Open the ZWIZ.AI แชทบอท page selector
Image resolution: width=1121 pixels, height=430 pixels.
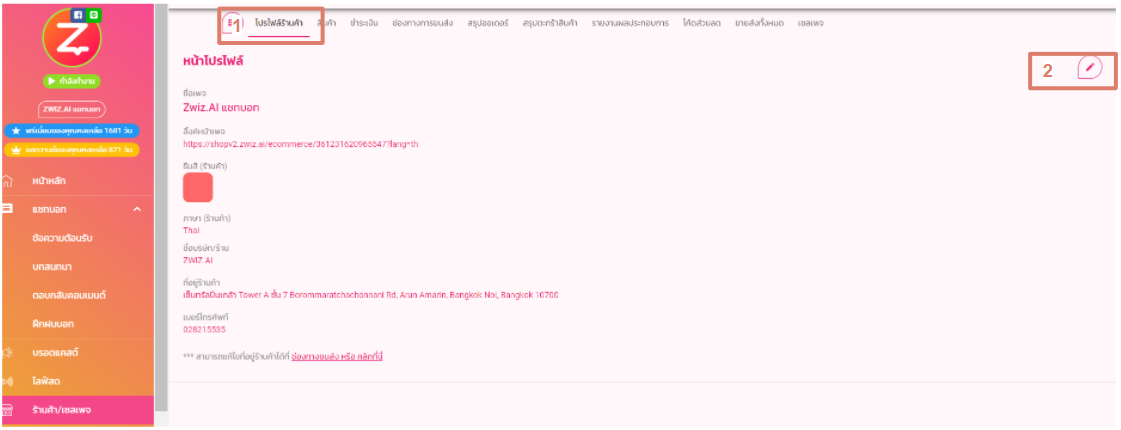[72, 108]
